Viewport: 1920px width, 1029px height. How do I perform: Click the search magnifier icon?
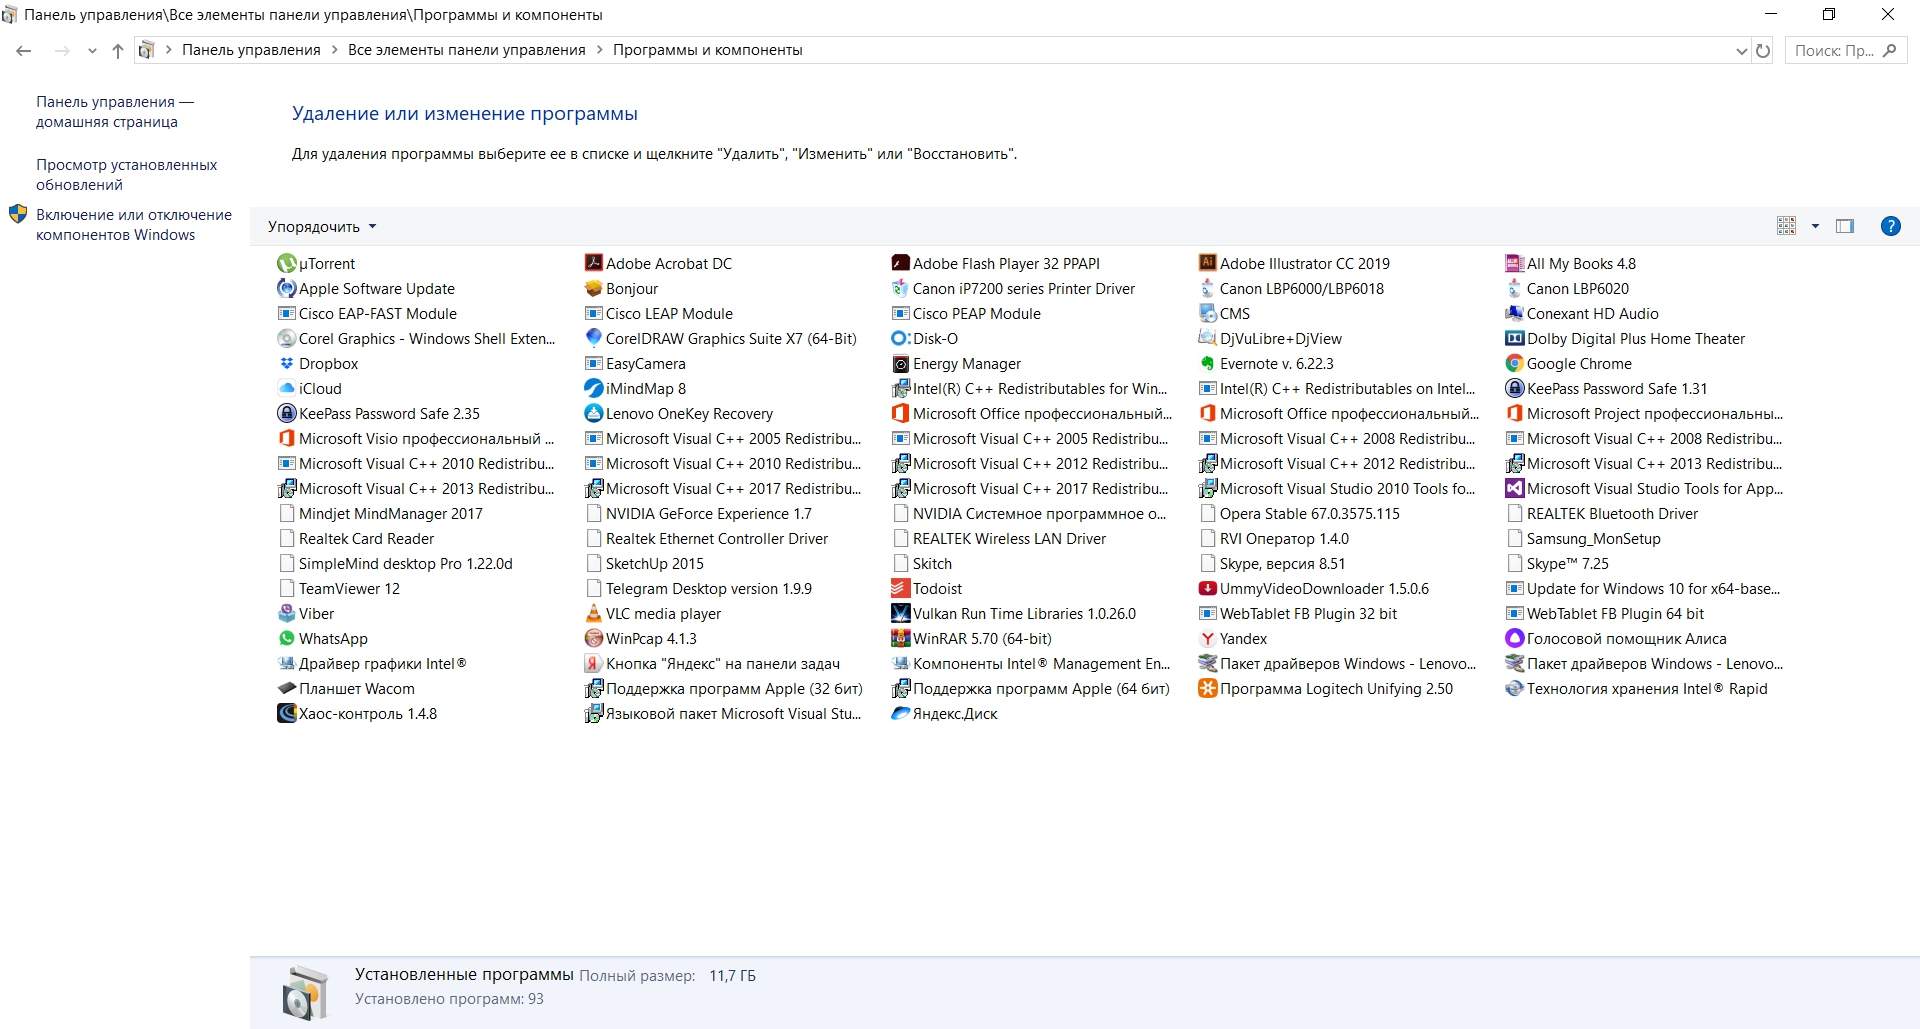[x=1889, y=50]
